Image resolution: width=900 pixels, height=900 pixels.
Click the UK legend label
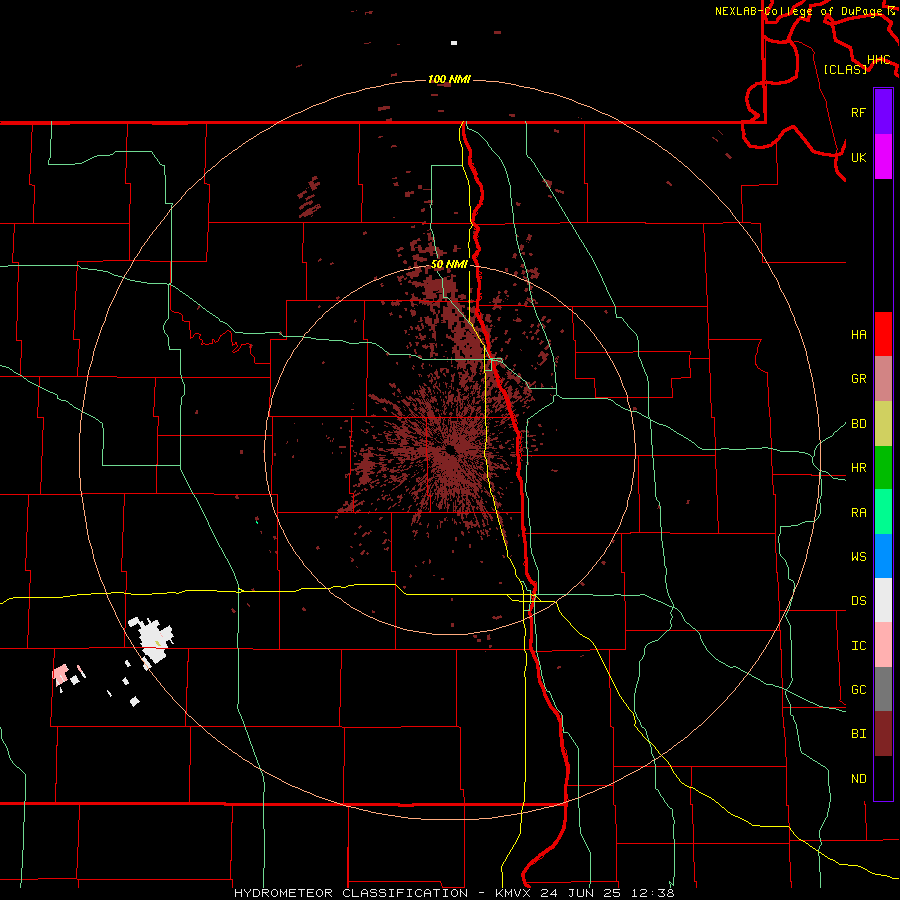pyautogui.click(x=858, y=157)
